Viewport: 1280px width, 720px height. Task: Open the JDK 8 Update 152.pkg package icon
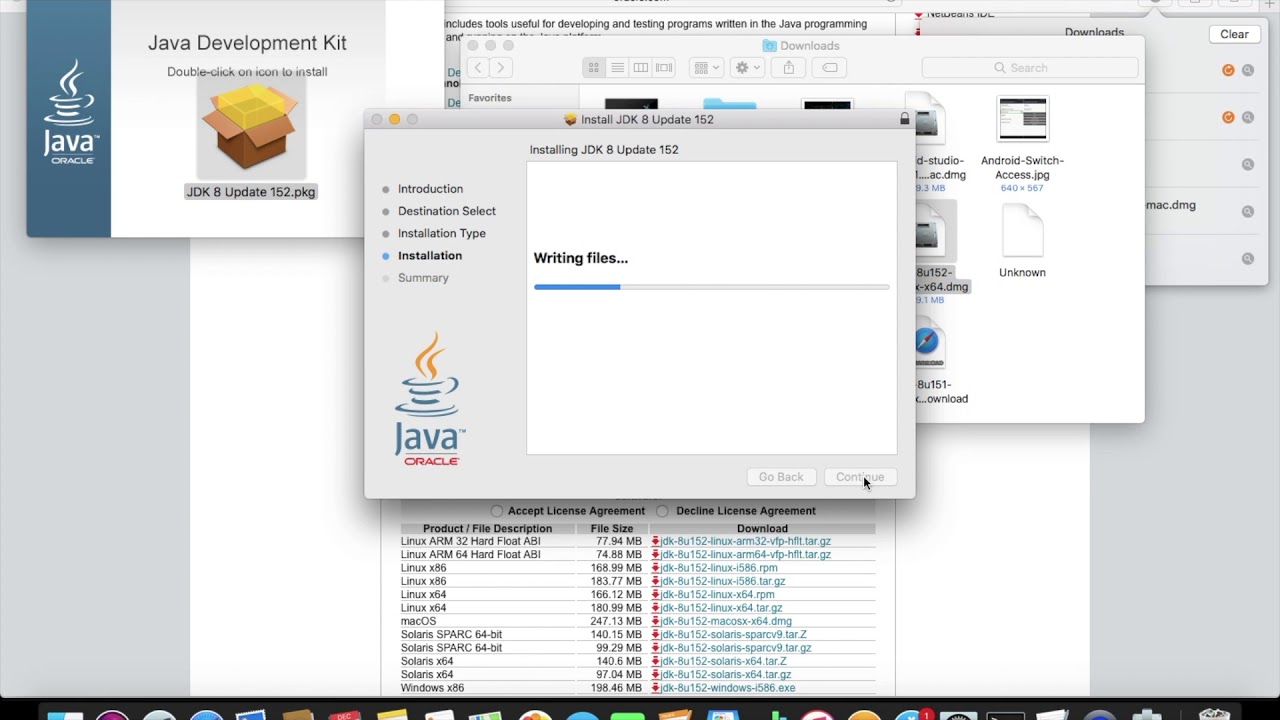(250, 127)
